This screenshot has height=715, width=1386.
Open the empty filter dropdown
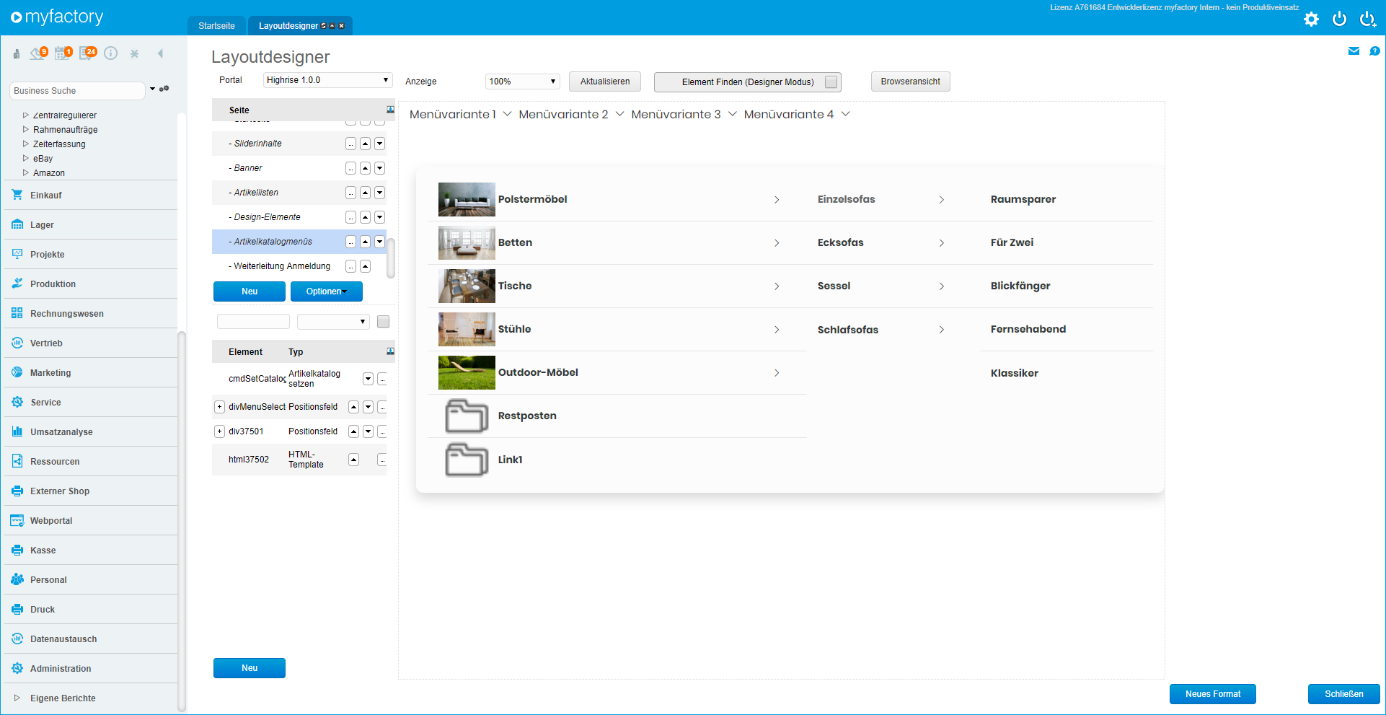334,322
